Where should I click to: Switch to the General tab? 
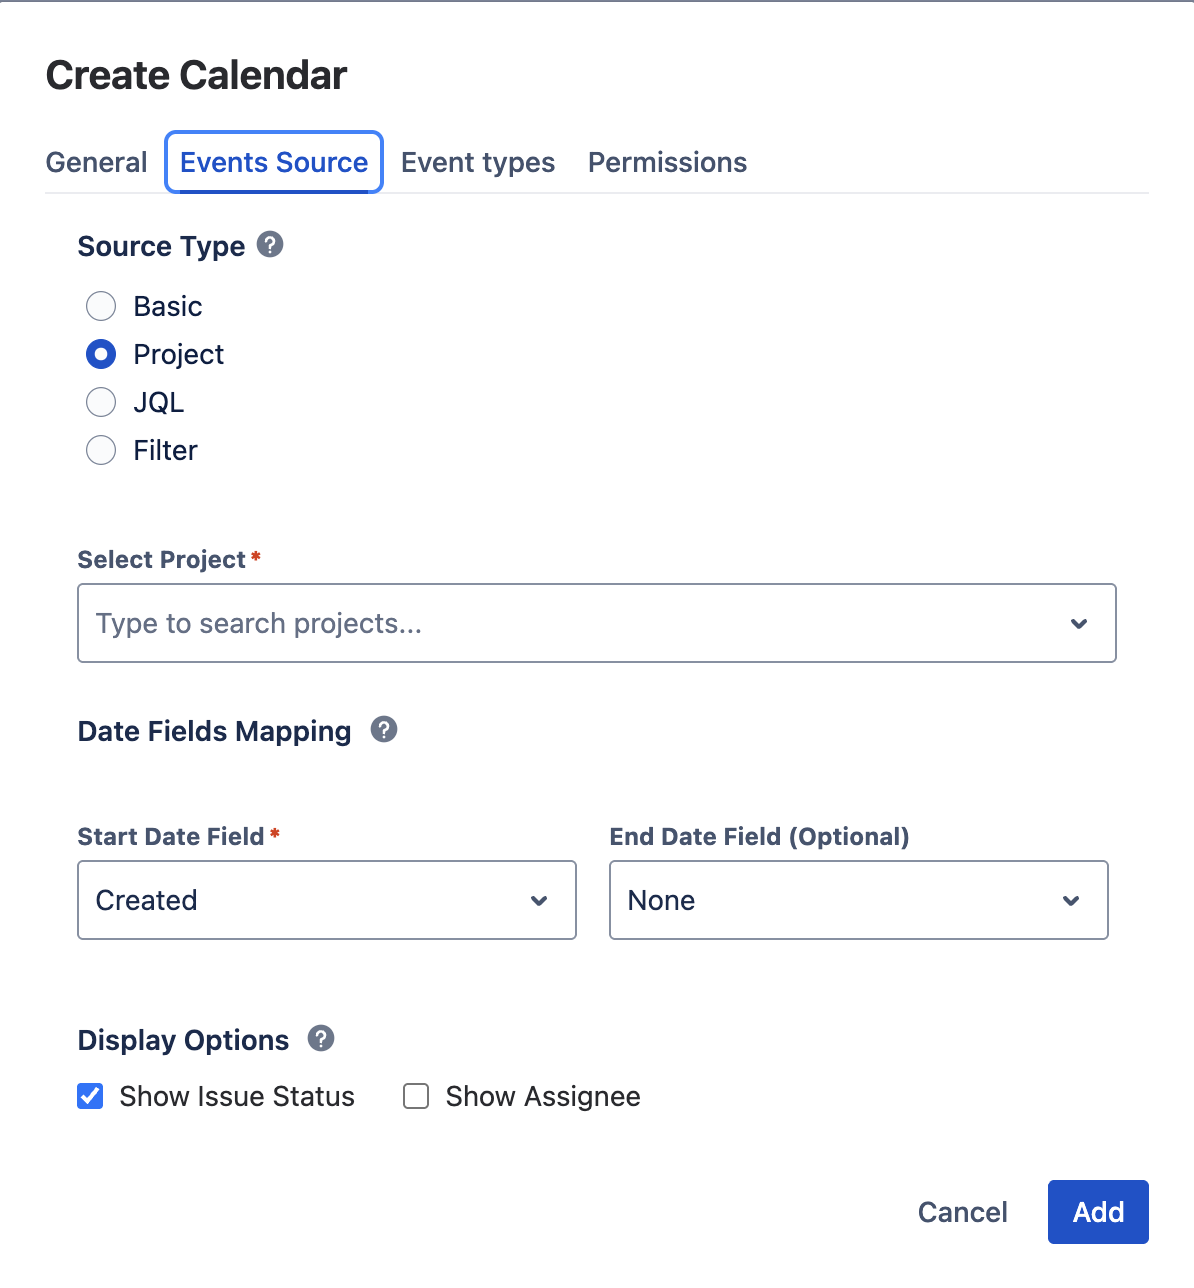pyautogui.click(x=96, y=161)
